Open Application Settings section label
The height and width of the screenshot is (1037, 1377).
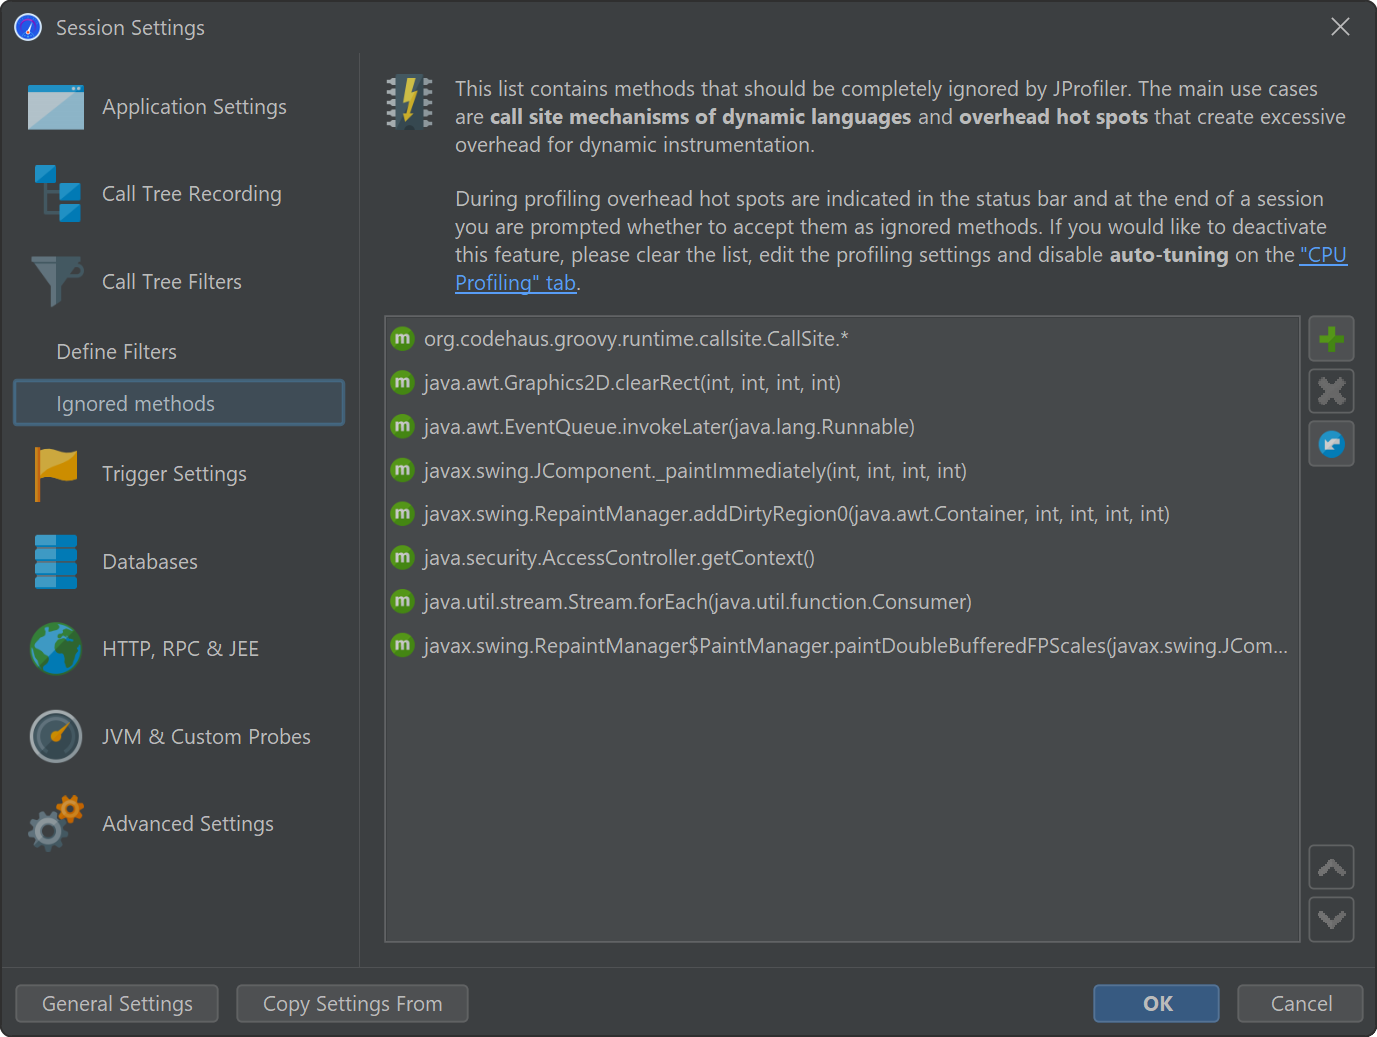click(x=194, y=107)
